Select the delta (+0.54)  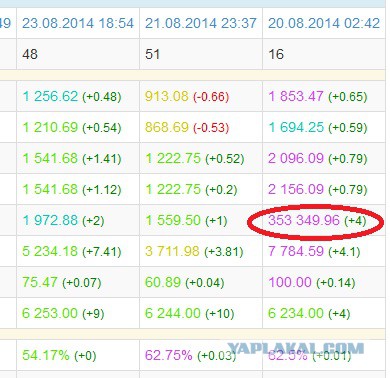click(x=102, y=128)
